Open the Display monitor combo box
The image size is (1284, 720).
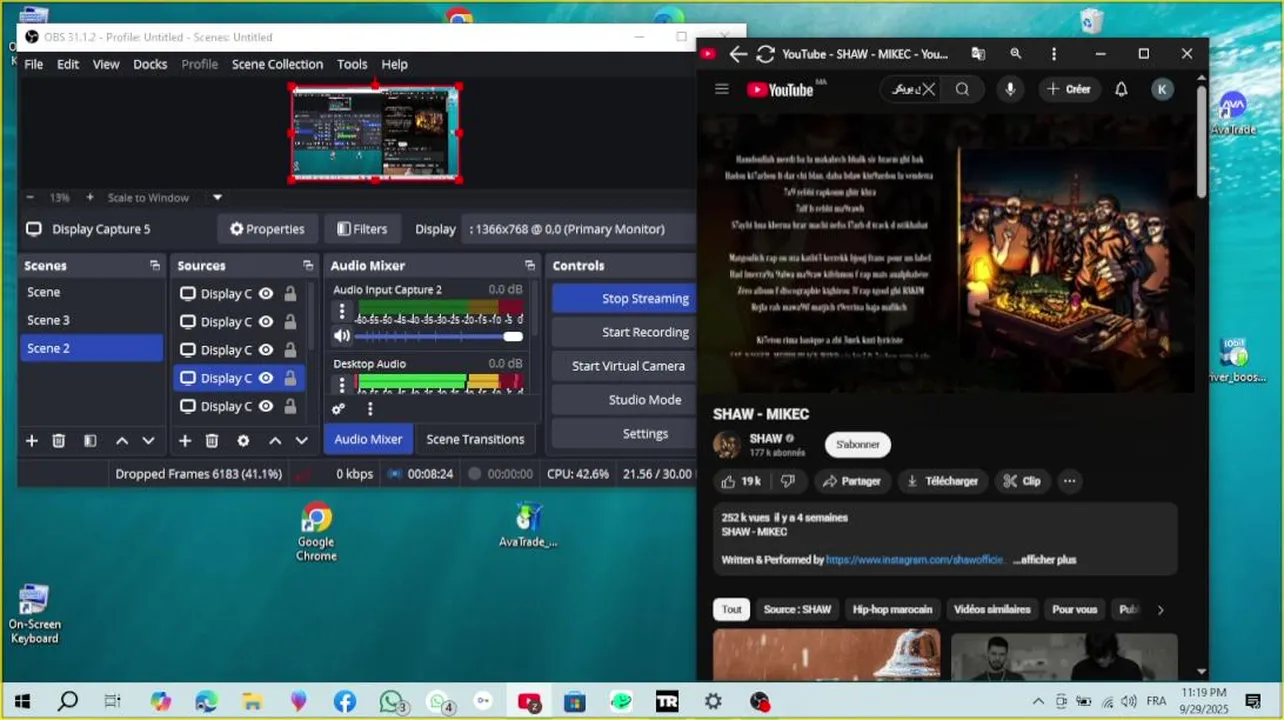(580, 229)
